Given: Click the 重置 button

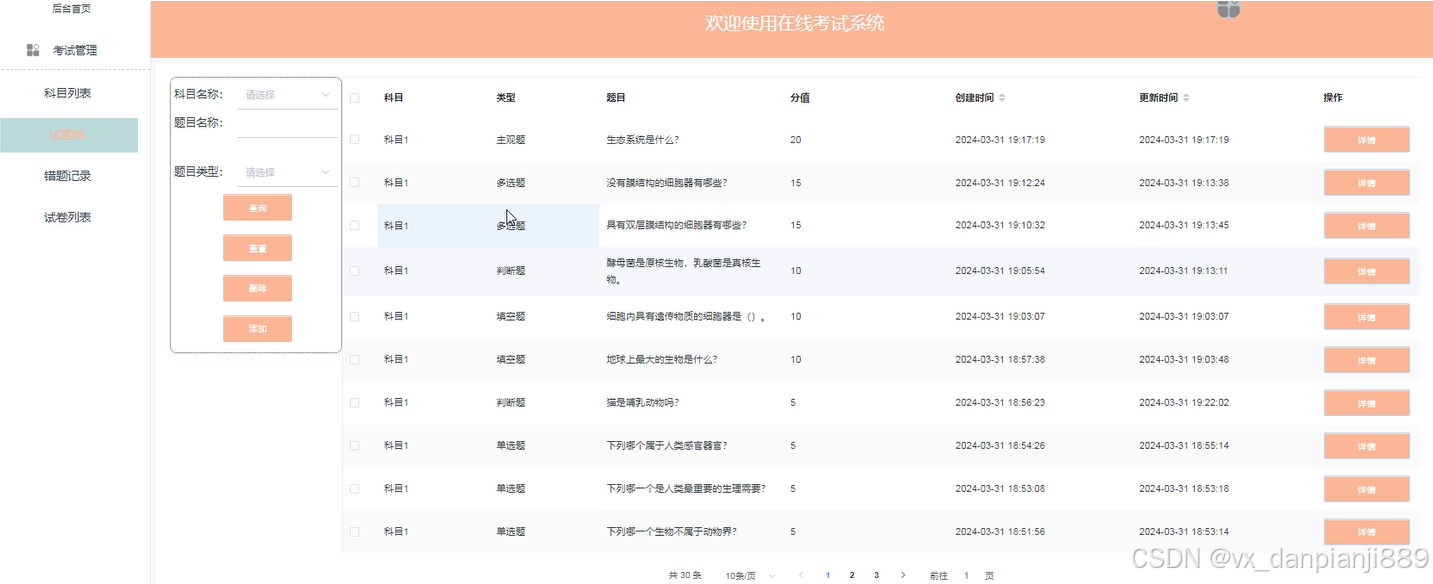Looking at the screenshot, I should coord(257,248).
